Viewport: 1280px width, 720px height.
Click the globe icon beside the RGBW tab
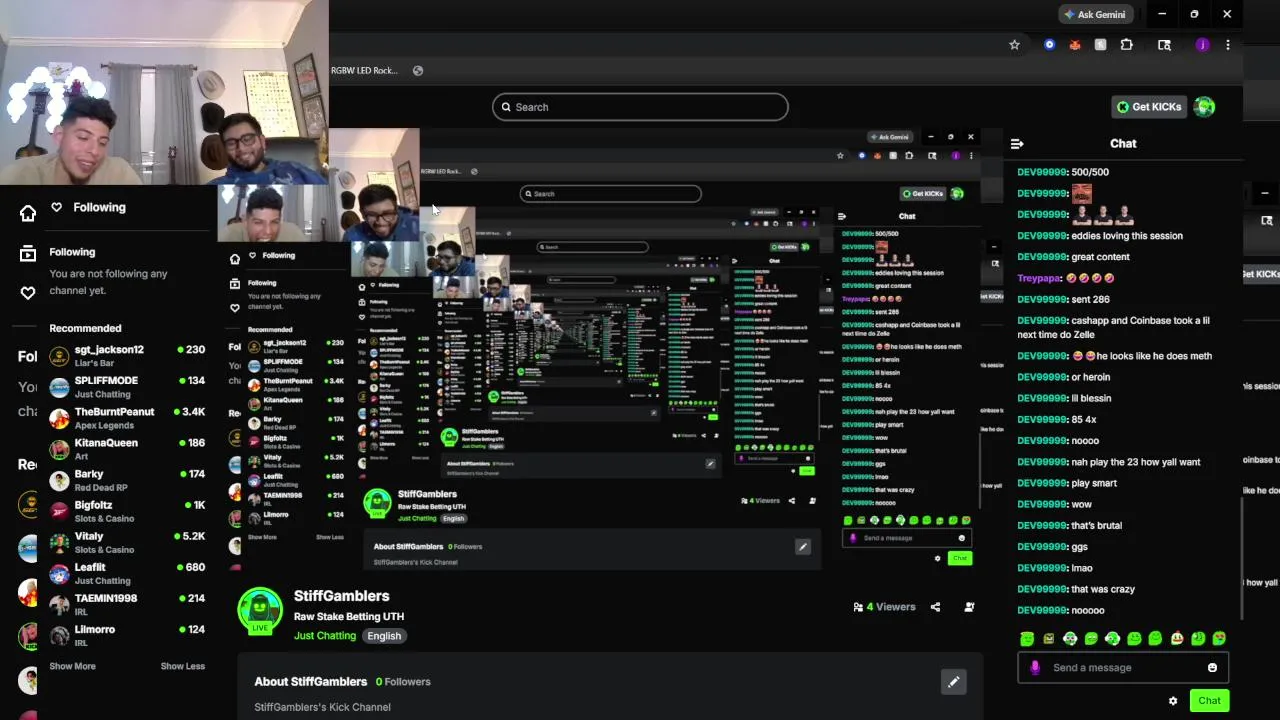418,71
